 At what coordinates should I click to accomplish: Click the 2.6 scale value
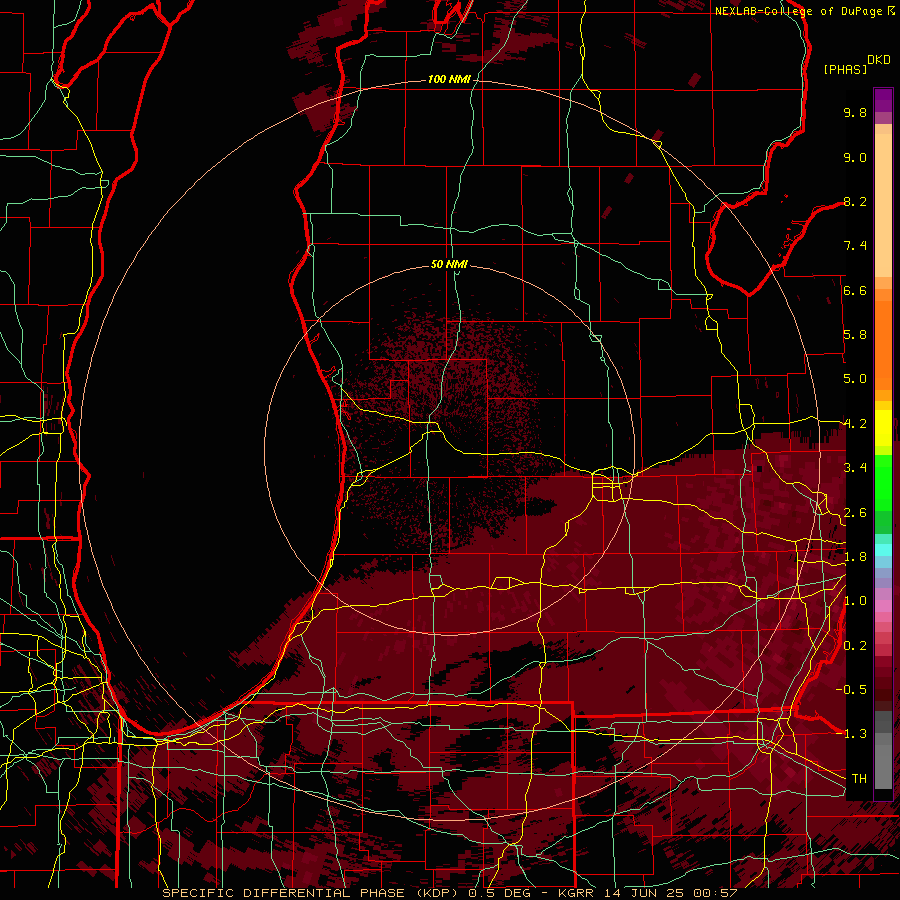[x=855, y=513]
